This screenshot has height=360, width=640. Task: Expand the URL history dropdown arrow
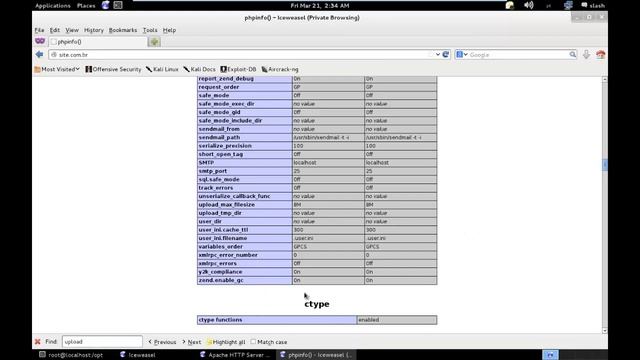pyautogui.click(x=438, y=54)
